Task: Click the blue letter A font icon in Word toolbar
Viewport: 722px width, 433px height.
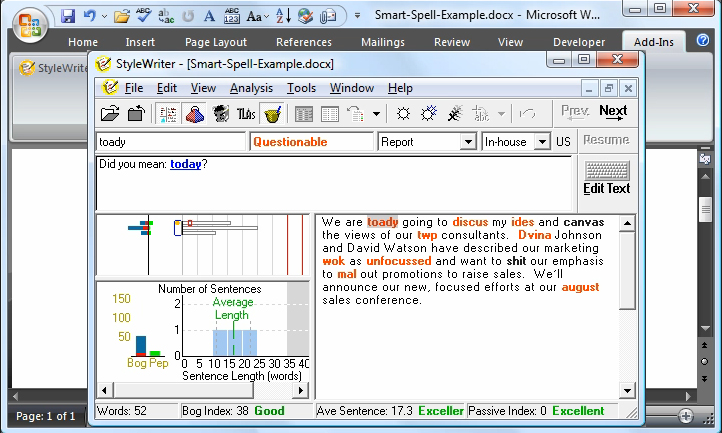Action: pos(210,16)
